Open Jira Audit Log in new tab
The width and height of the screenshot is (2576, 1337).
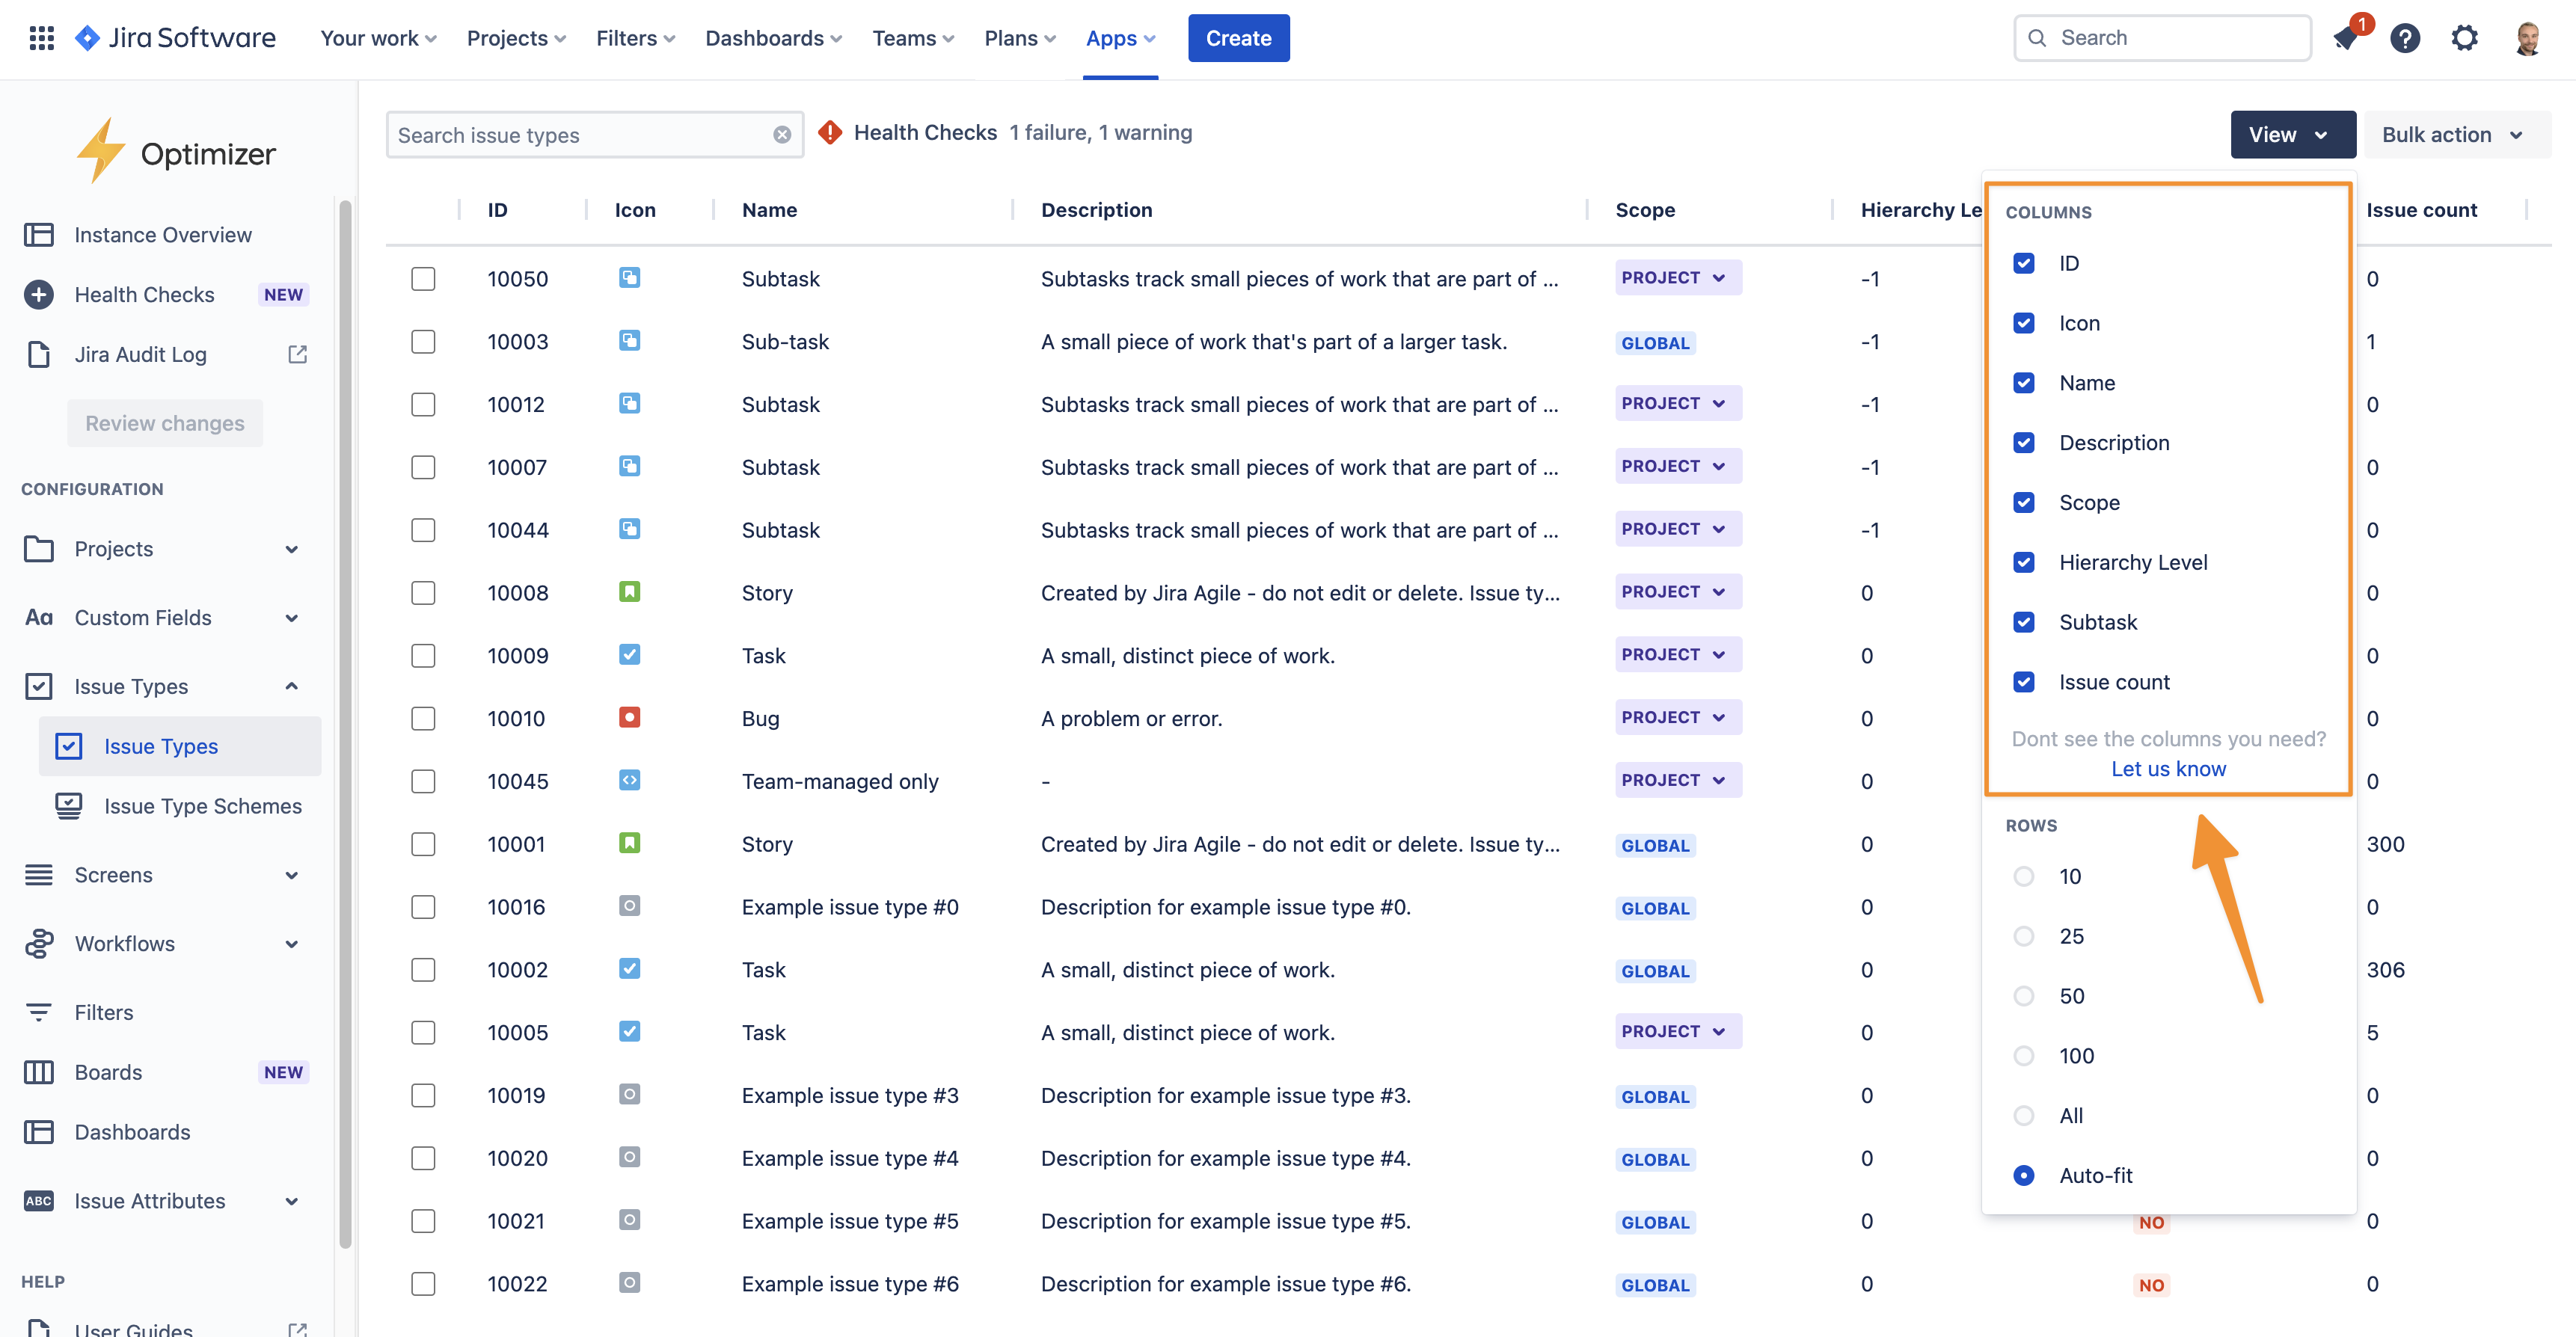[297, 354]
